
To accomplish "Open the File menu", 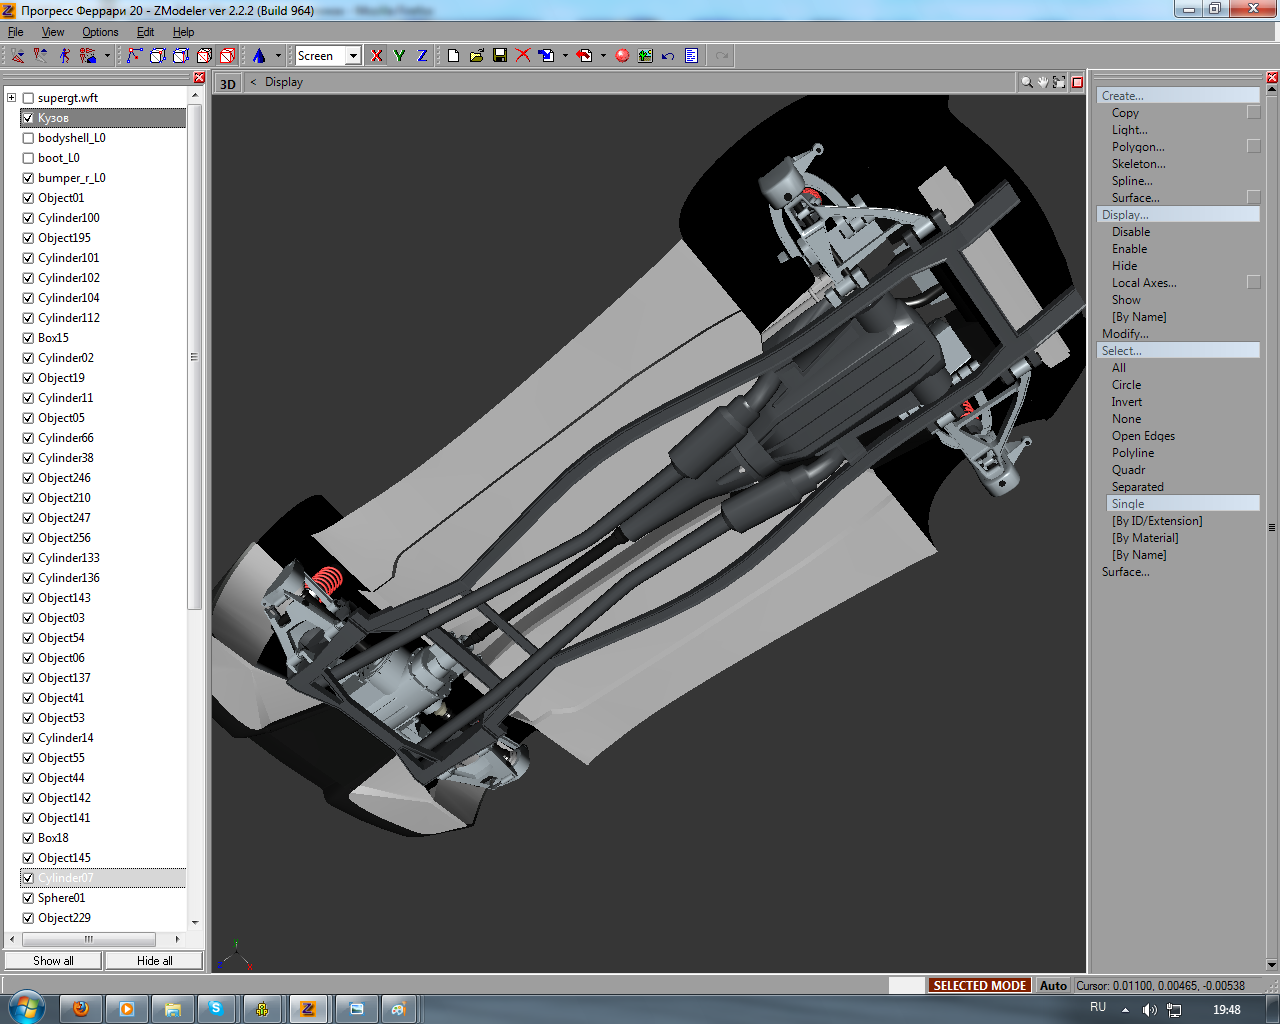I will (x=15, y=32).
